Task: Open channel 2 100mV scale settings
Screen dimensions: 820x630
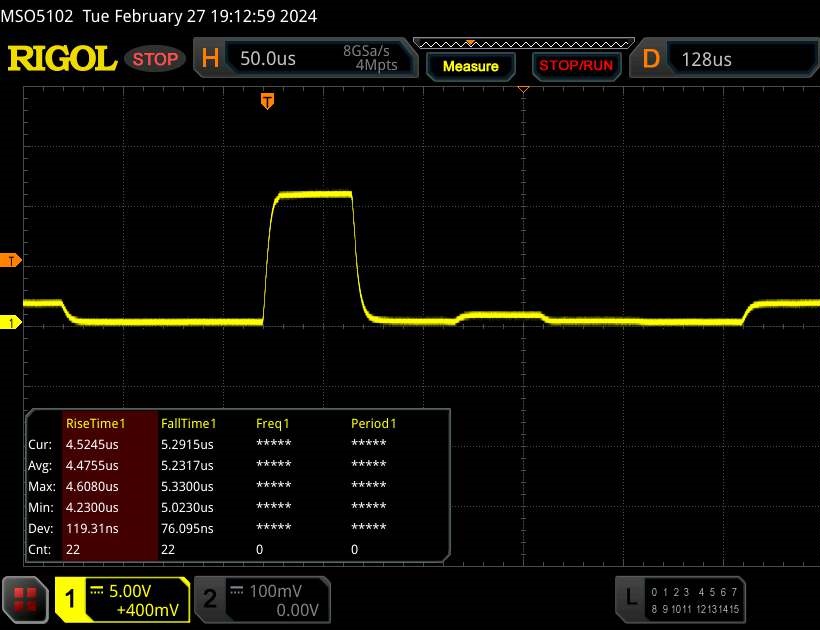Action: [x=277, y=600]
